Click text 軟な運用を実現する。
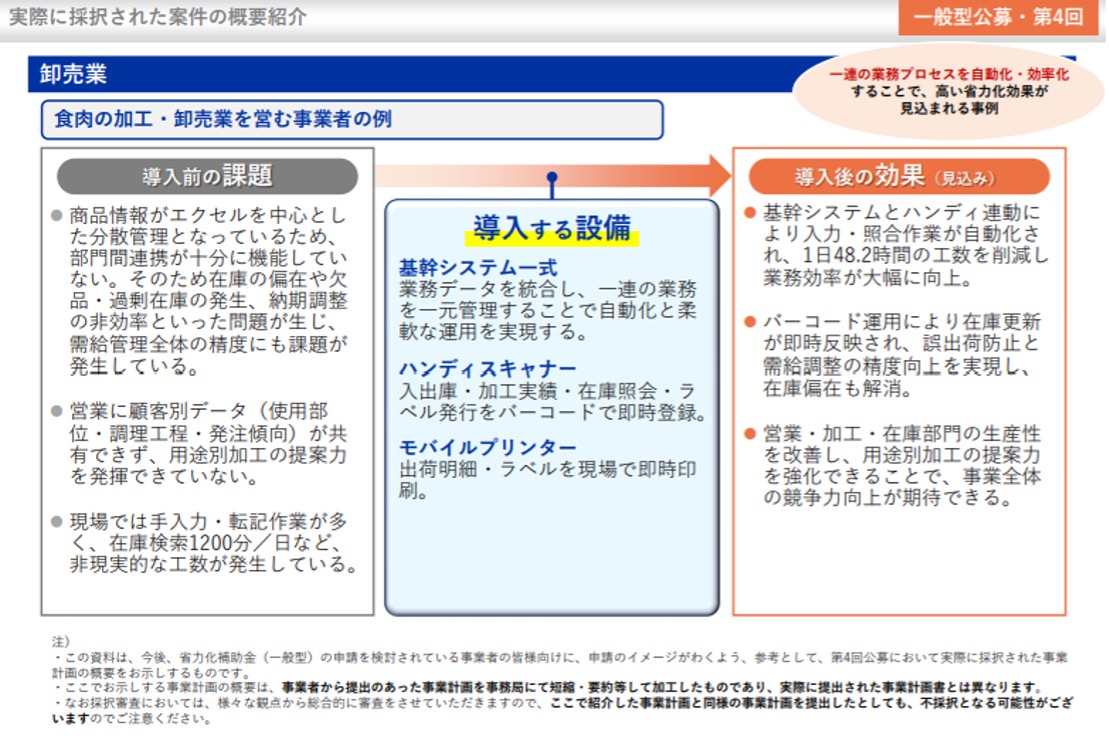 click(494, 332)
